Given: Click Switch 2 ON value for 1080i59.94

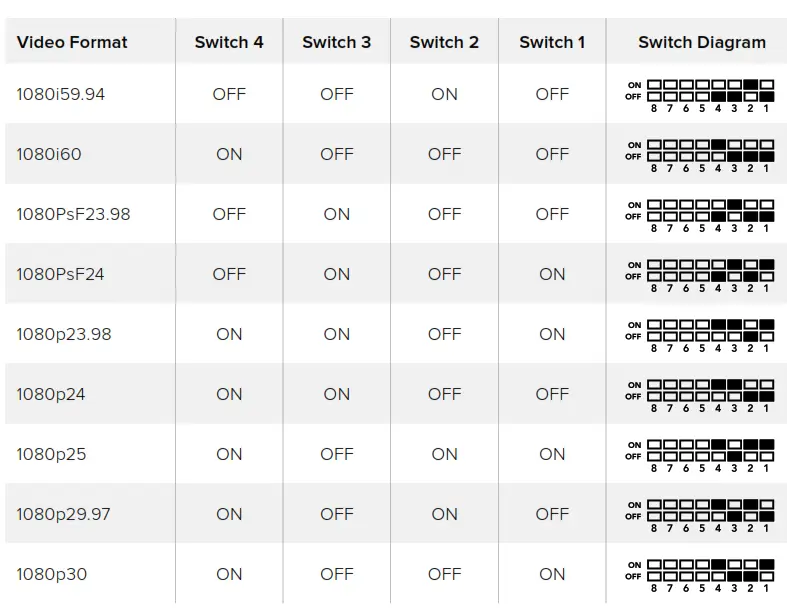Looking at the screenshot, I should [444, 94].
